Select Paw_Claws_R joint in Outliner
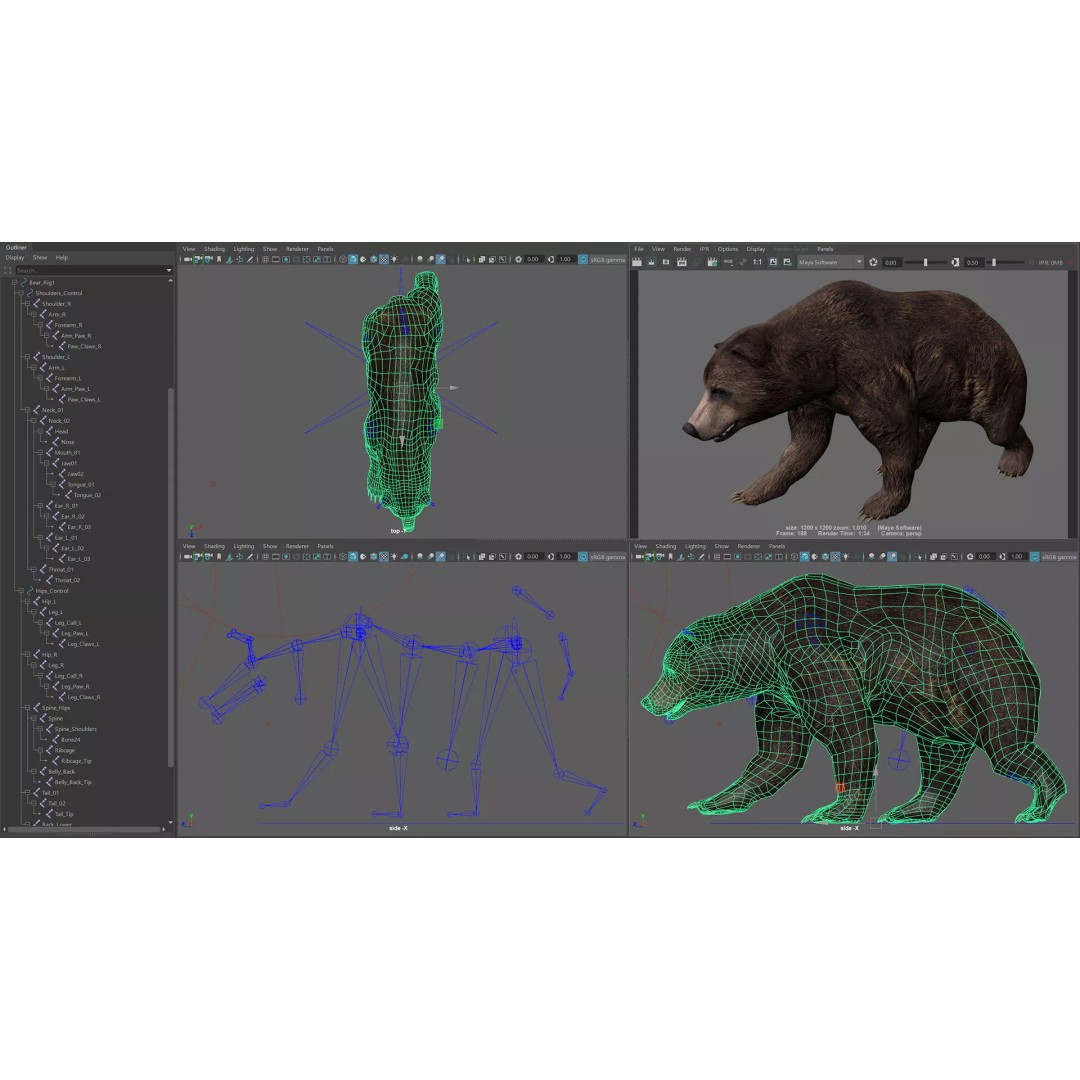Viewport: 1080px width, 1080px height. point(84,346)
